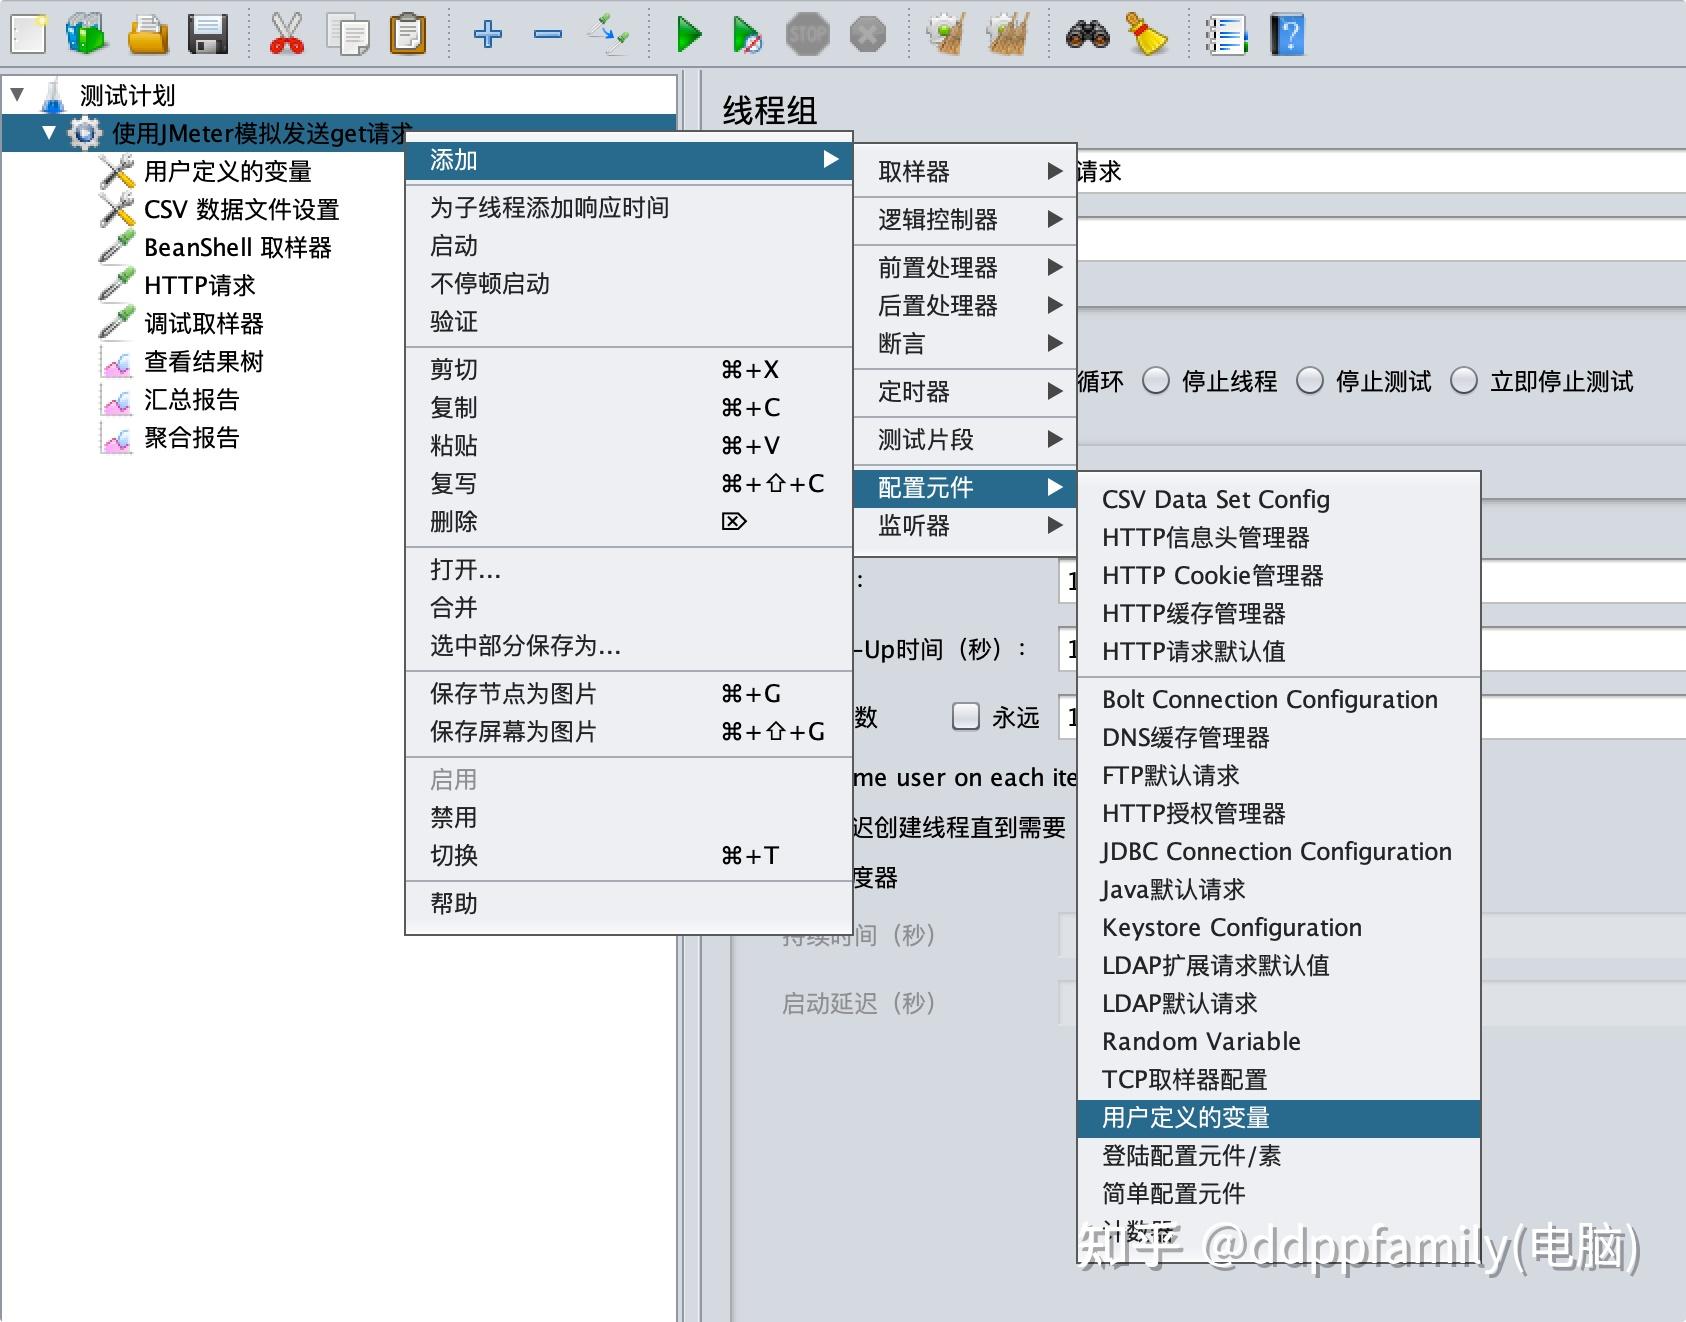Open an existing test plan file
Viewport: 1686px width, 1322px height.
pos(146,33)
